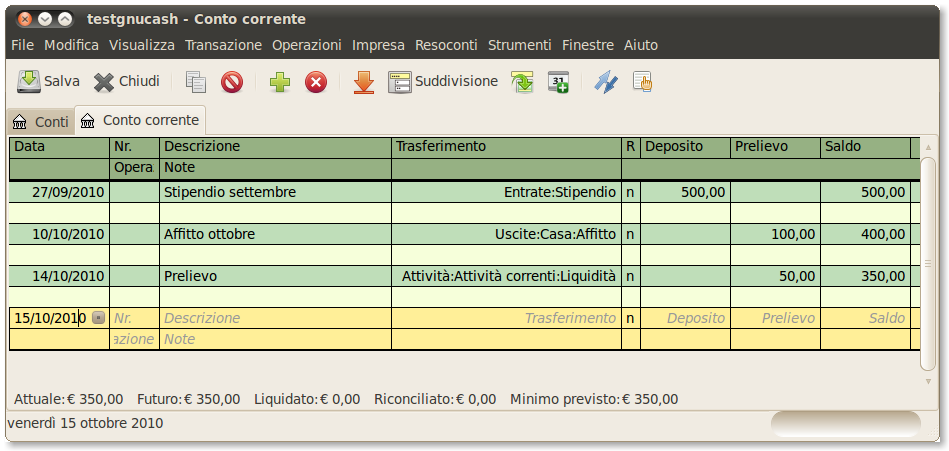
Task: Click the red X cancel-transaction icon
Action: tap(316, 82)
